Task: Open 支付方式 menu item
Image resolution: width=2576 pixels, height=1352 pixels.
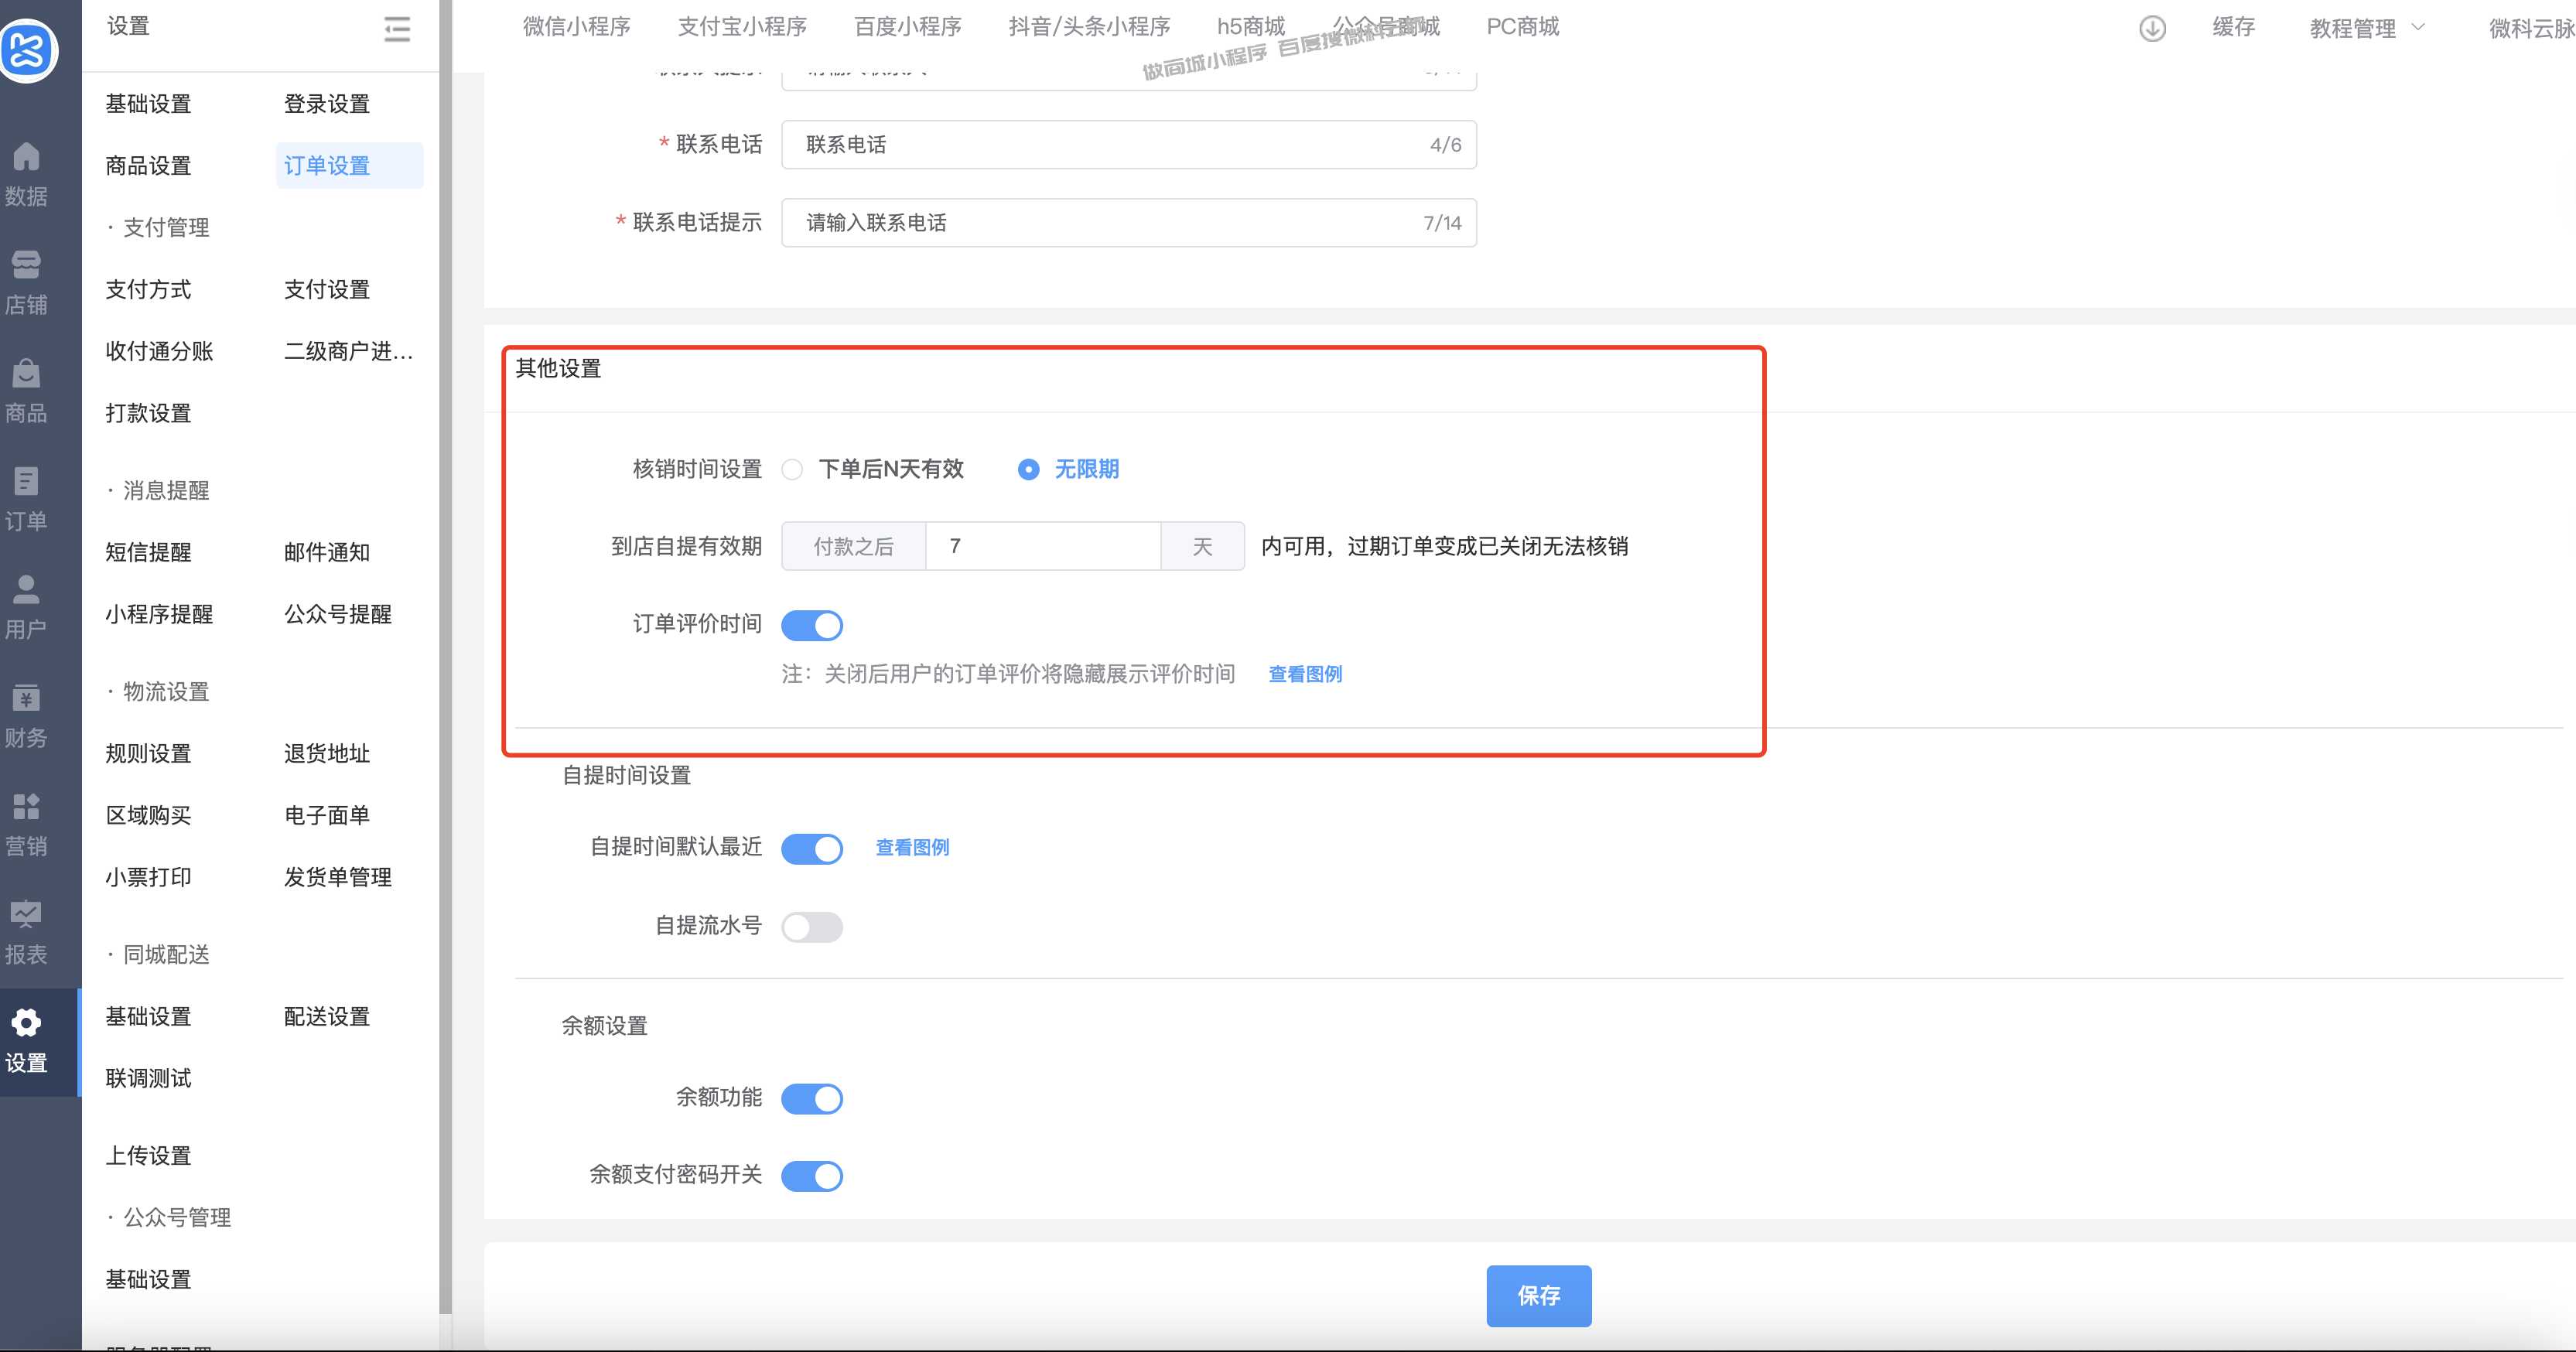Action: 148,290
